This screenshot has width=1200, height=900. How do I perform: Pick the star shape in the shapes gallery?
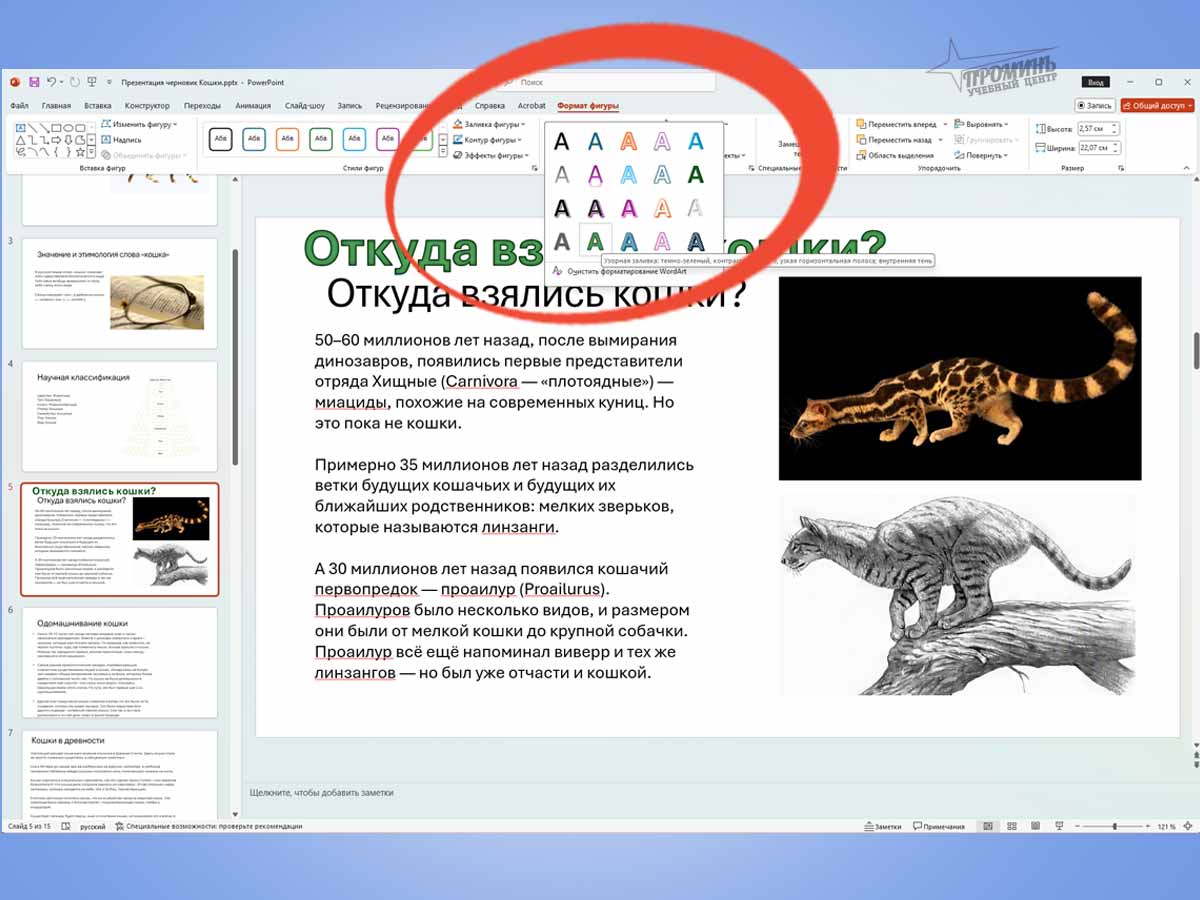[80, 152]
